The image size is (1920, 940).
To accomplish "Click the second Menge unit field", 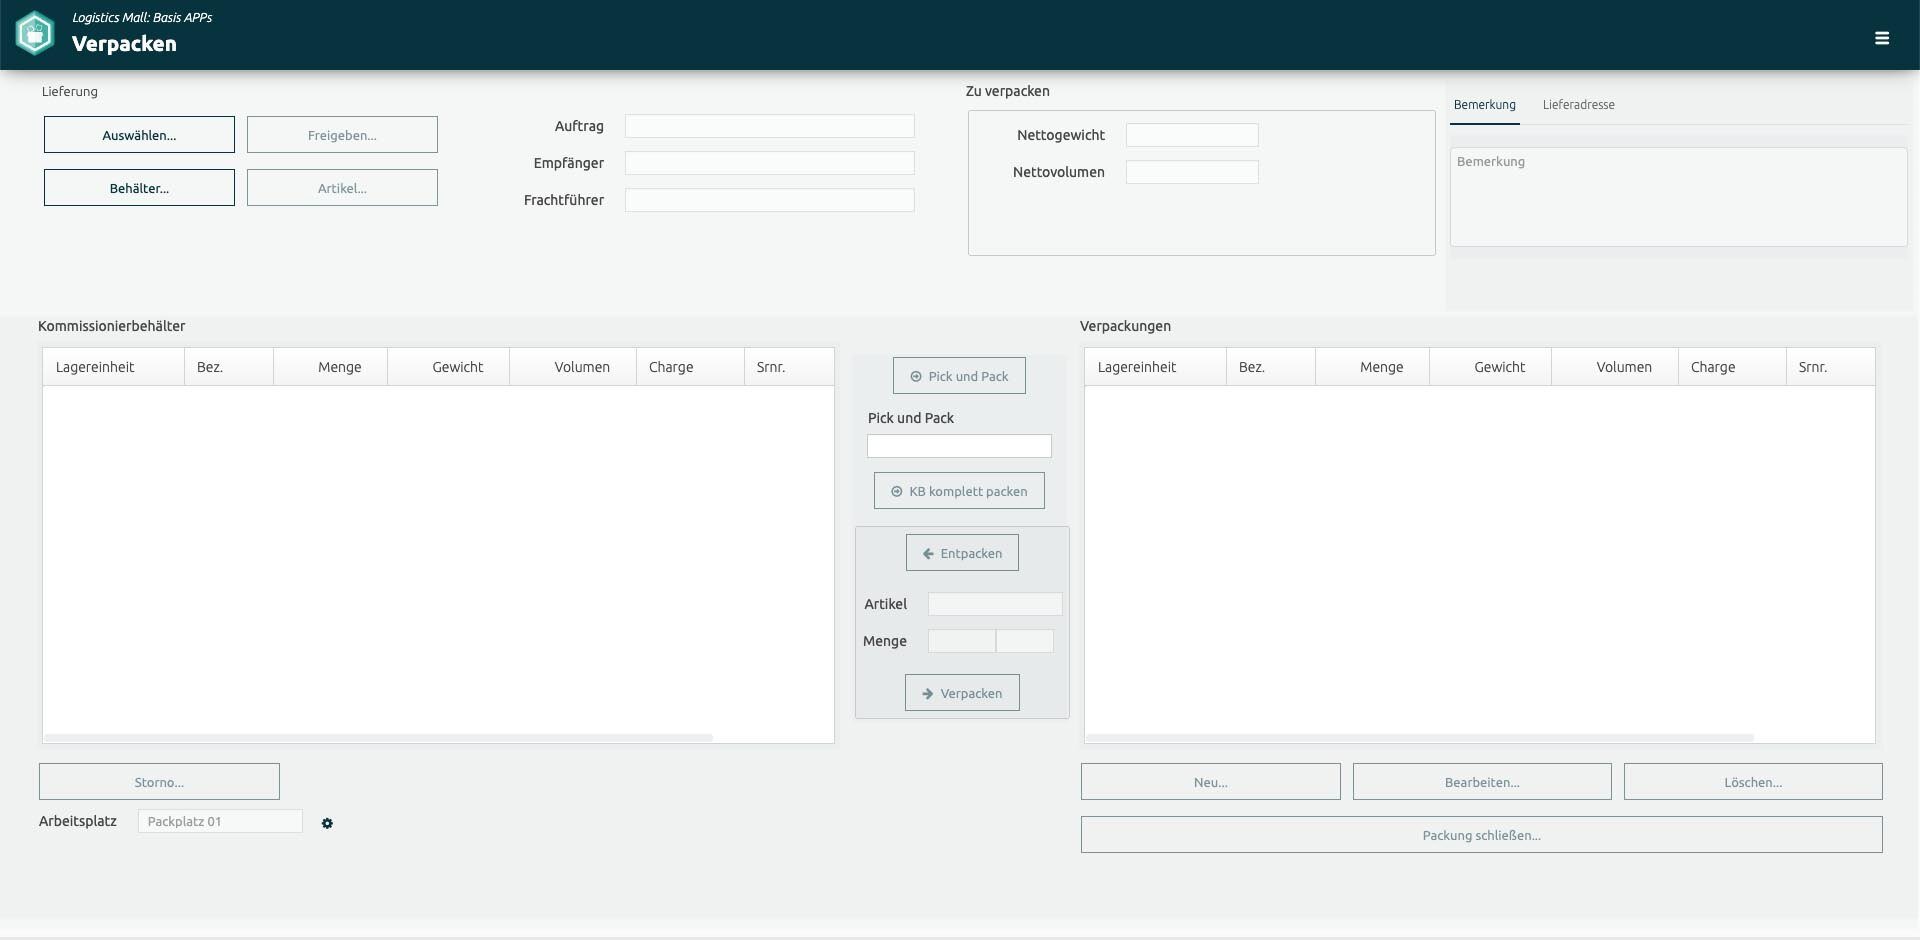I will [1025, 641].
